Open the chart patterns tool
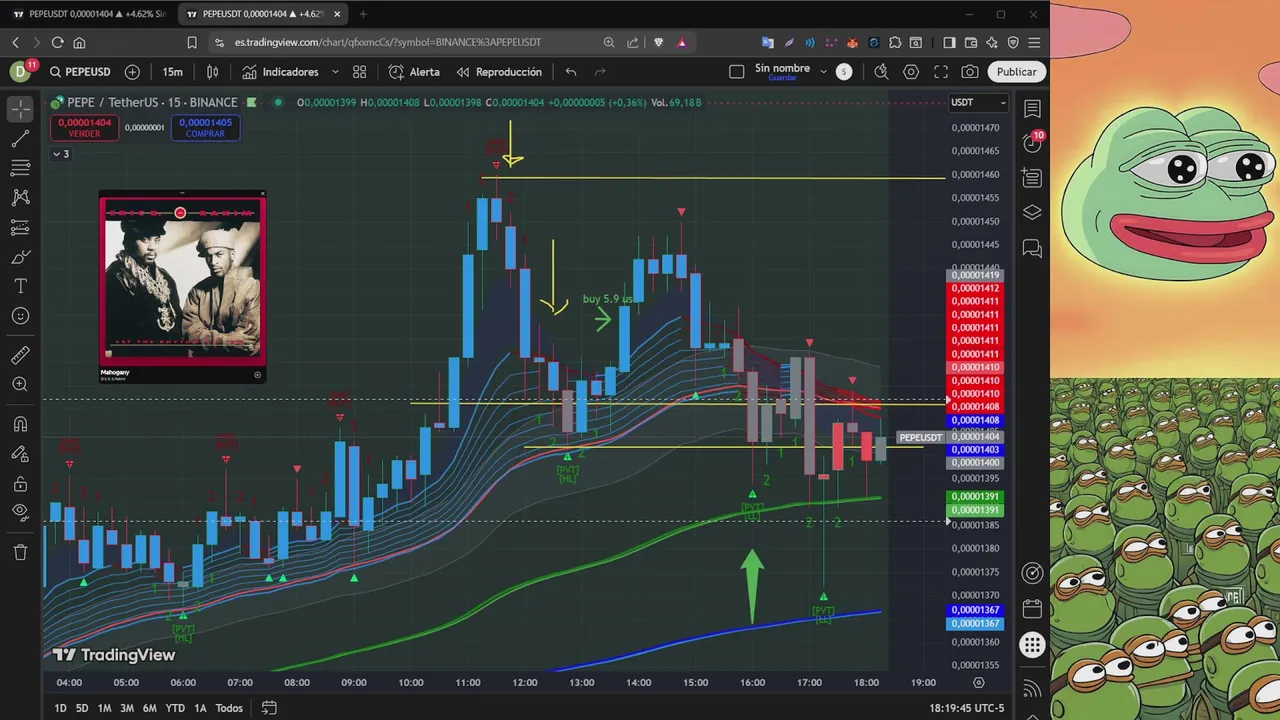Image resolution: width=1280 pixels, height=720 pixels. point(20,198)
